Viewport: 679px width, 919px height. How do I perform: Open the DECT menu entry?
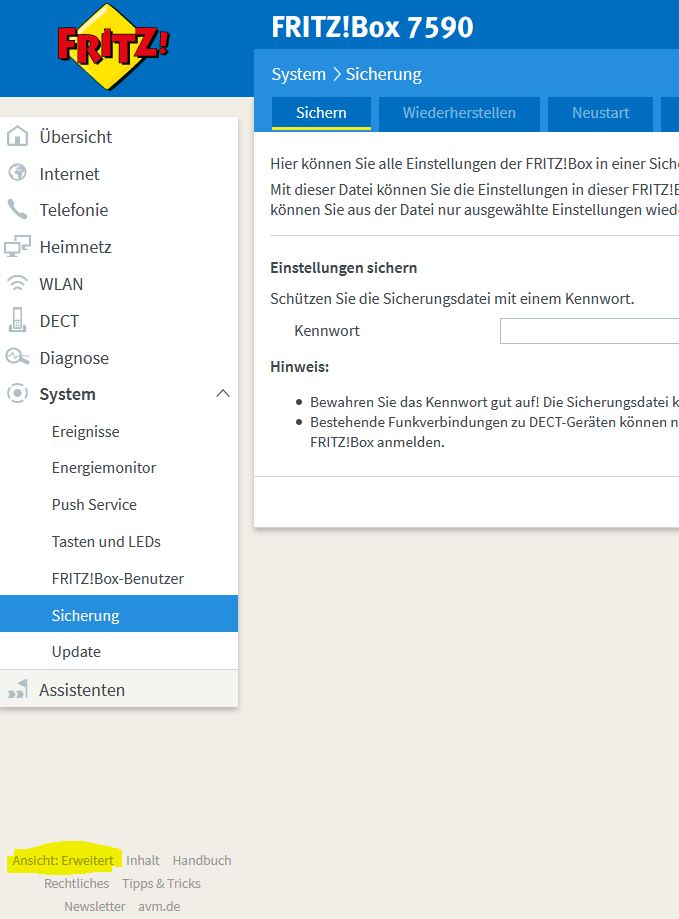coord(119,321)
